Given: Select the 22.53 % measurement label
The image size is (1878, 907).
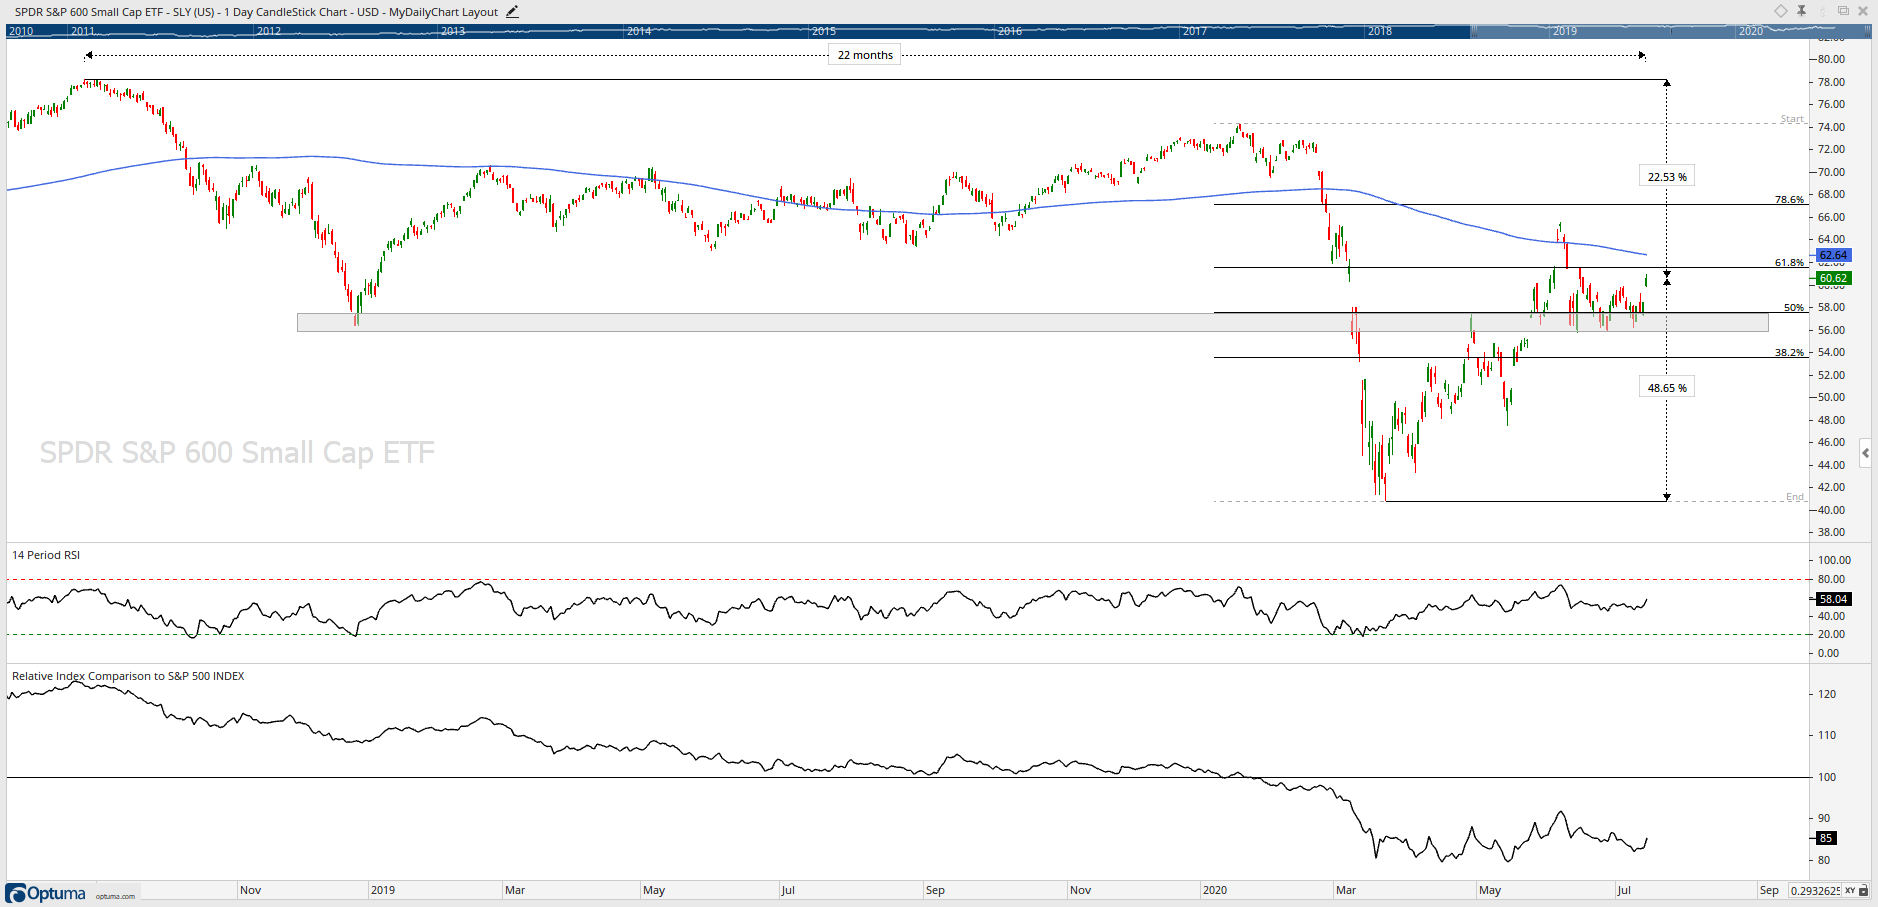Looking at the screenshot, I should [x=1667, y=177].
